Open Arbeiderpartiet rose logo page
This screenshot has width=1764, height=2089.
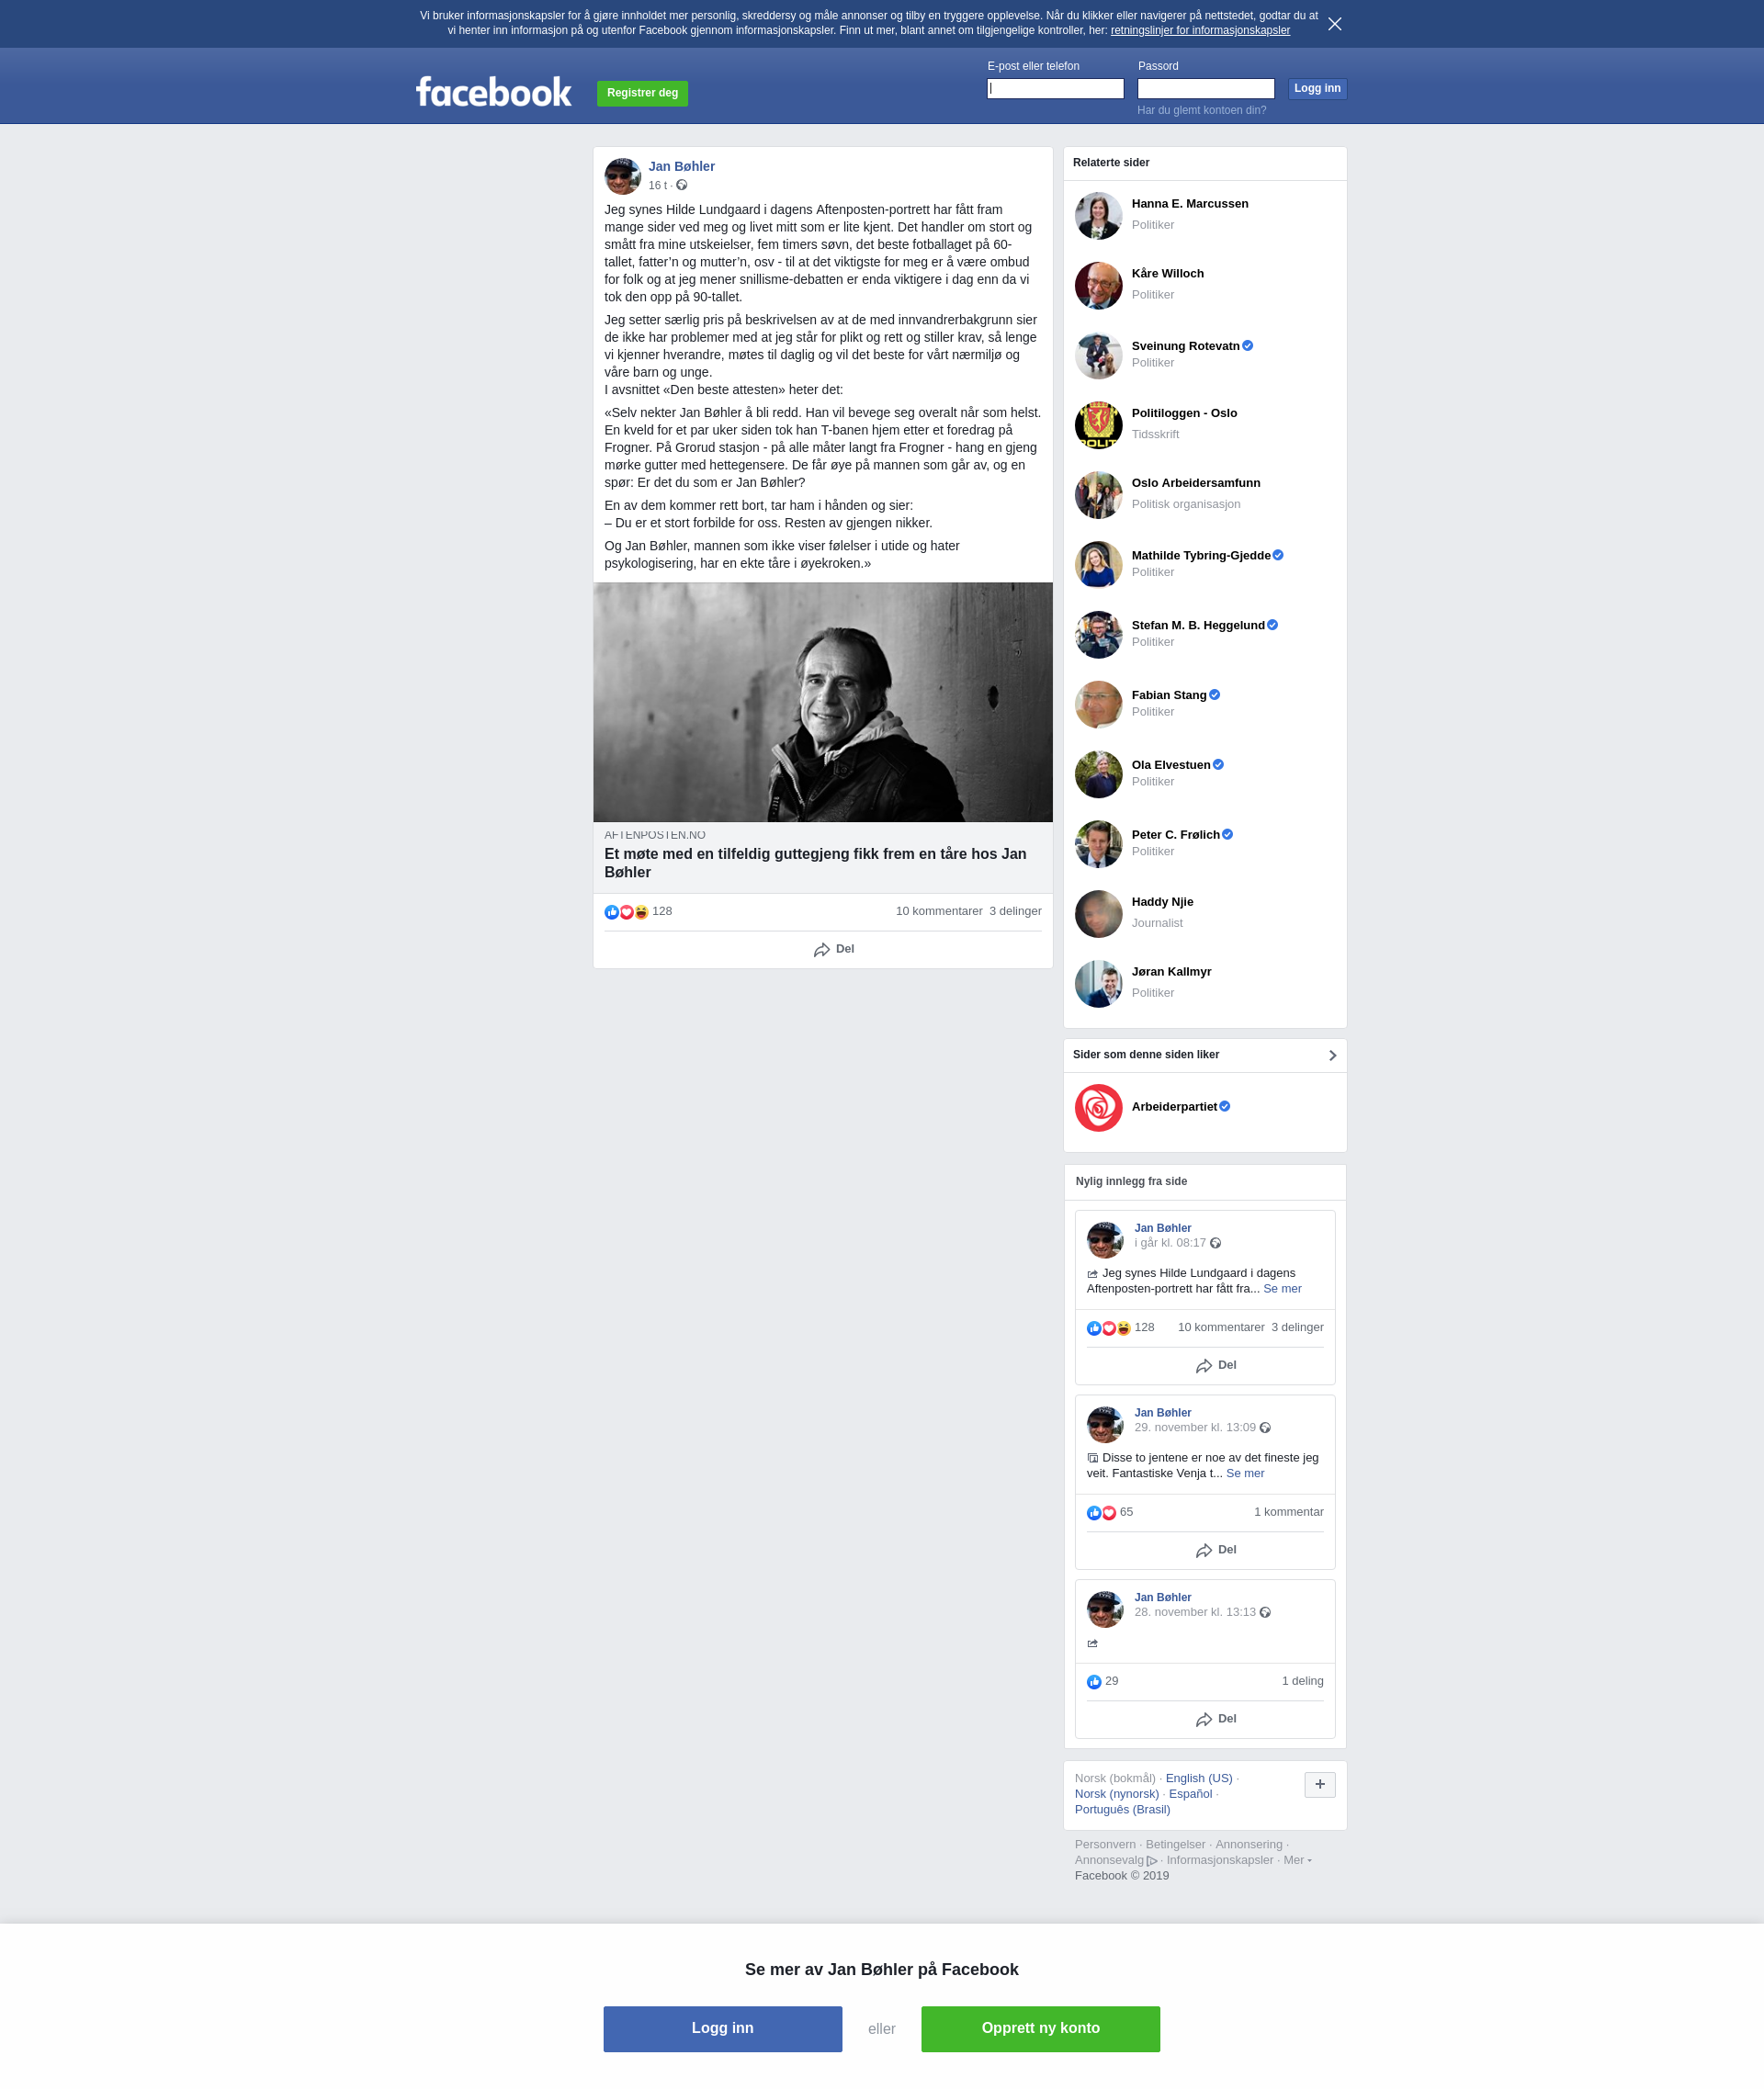pyautogui.click(x=1098, y=1108)
